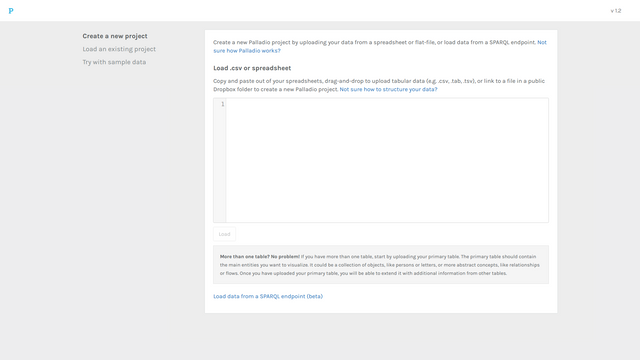Click the Load button
The height and width of the screenshot is (360, 640).
(x=224, y=234)
